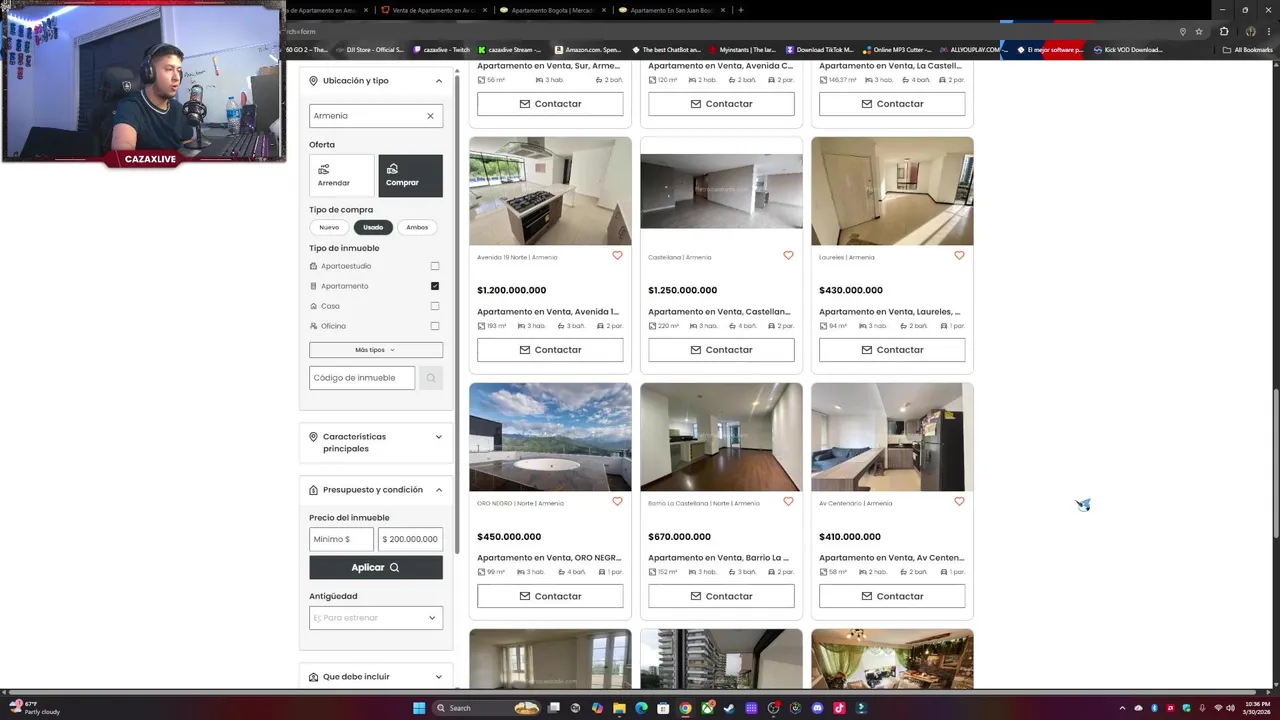Switch to the Venta de Apartamento tab

tap(434, 10)
